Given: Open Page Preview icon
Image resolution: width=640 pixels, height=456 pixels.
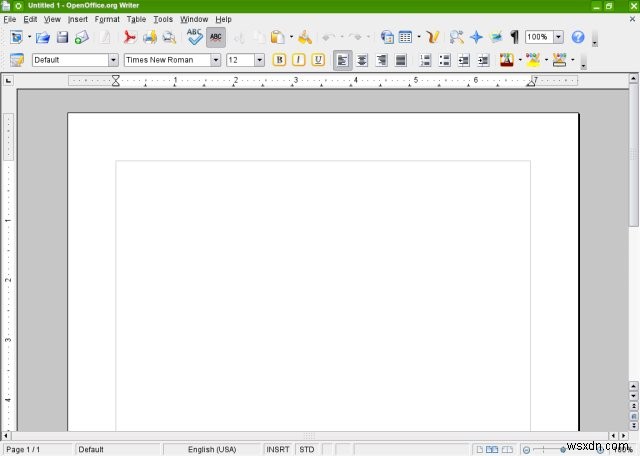Looking at the screenshot, I should 169,37.
